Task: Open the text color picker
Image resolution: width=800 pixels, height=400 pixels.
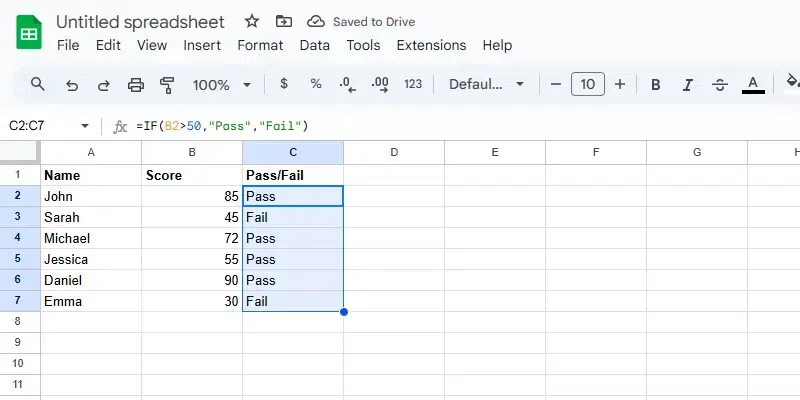Action: click(754, 84)
